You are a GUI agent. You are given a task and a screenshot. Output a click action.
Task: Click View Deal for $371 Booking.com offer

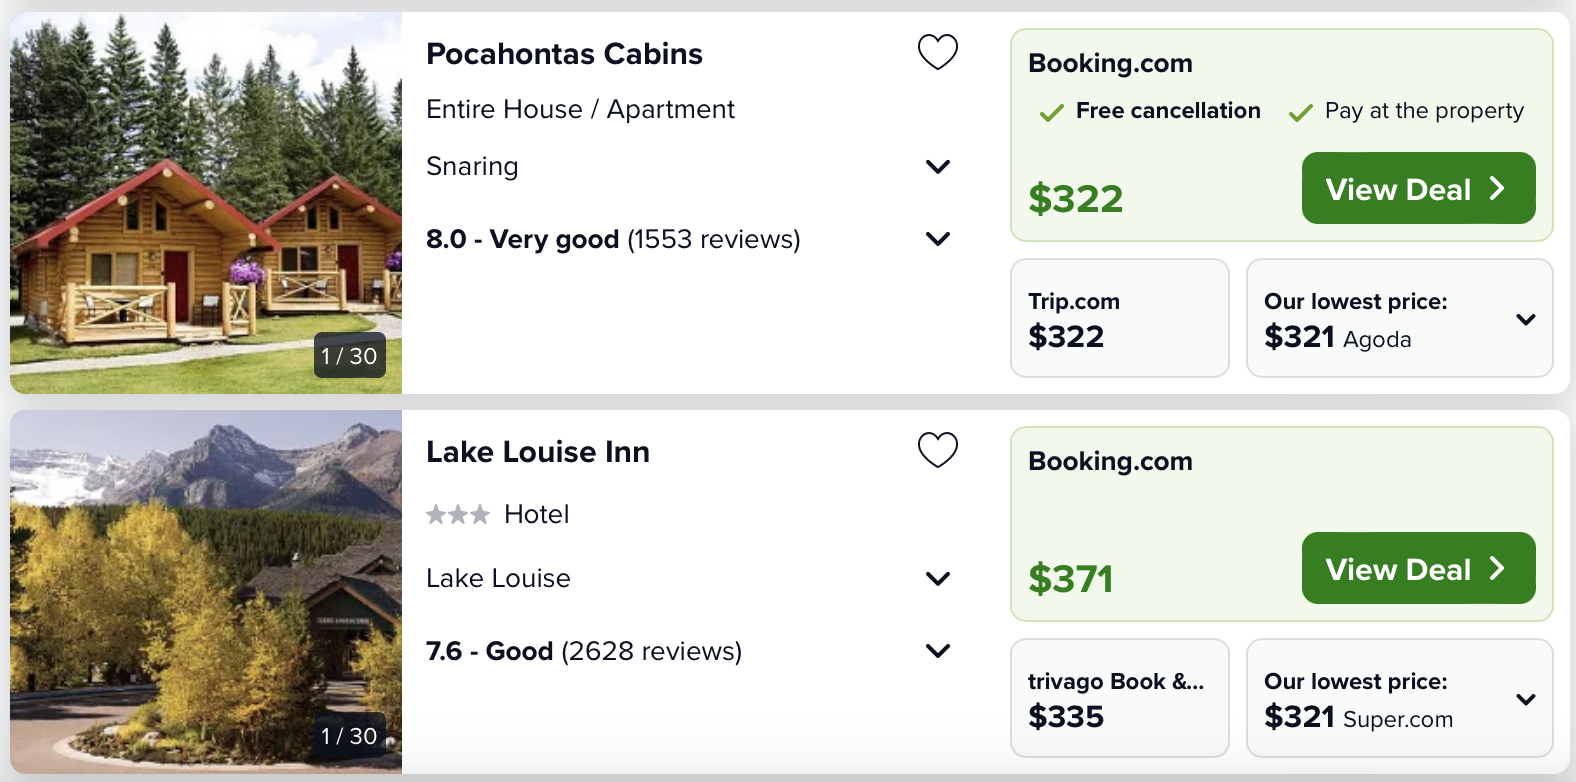(1418, 569)
